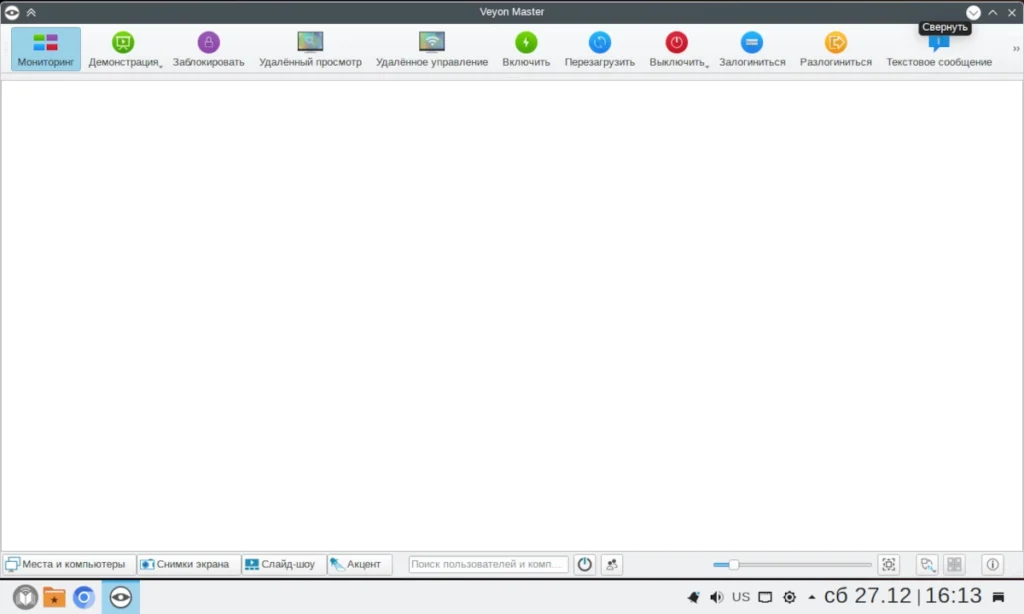This screenshot has height=614, width=1024.
Task: Open the file manager from the taskbar
Action: [x=54, y=597]
